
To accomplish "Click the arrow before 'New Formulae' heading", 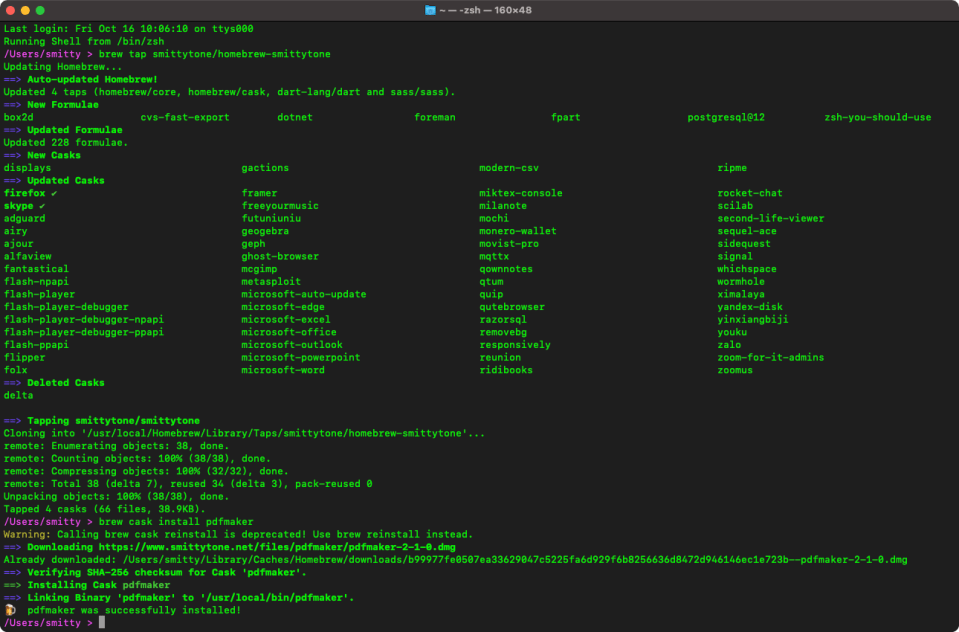I will [13, 105].
